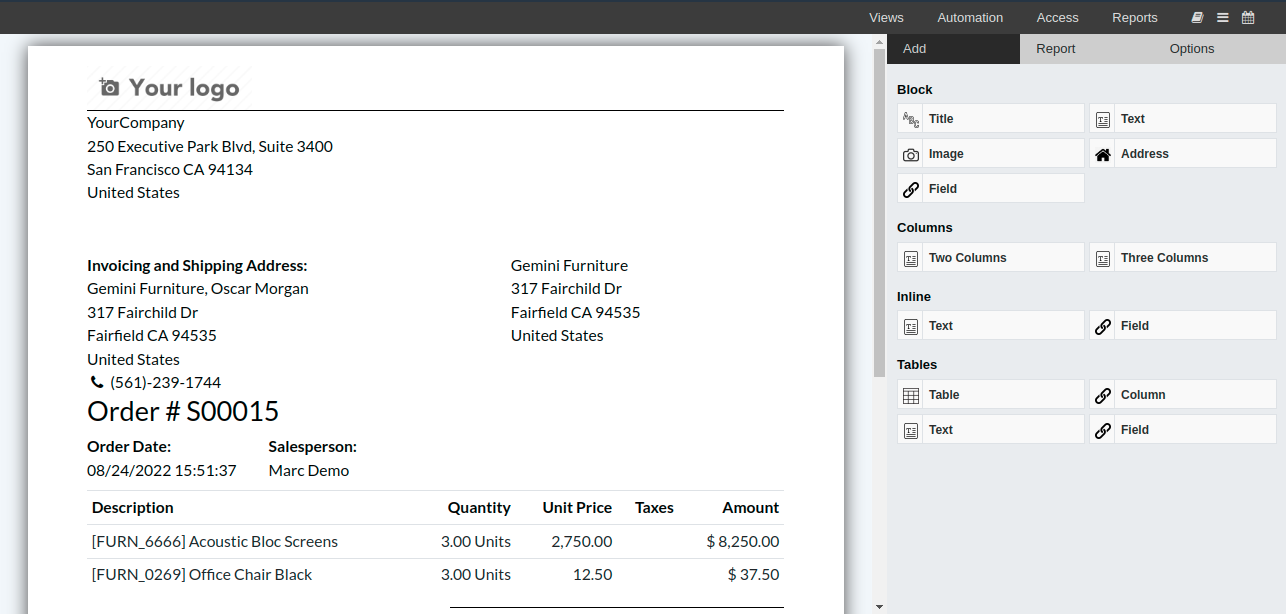The height and width of the screenshot is (614, 1286).
Task: Open the Views menu
Action: pos(886,17)
